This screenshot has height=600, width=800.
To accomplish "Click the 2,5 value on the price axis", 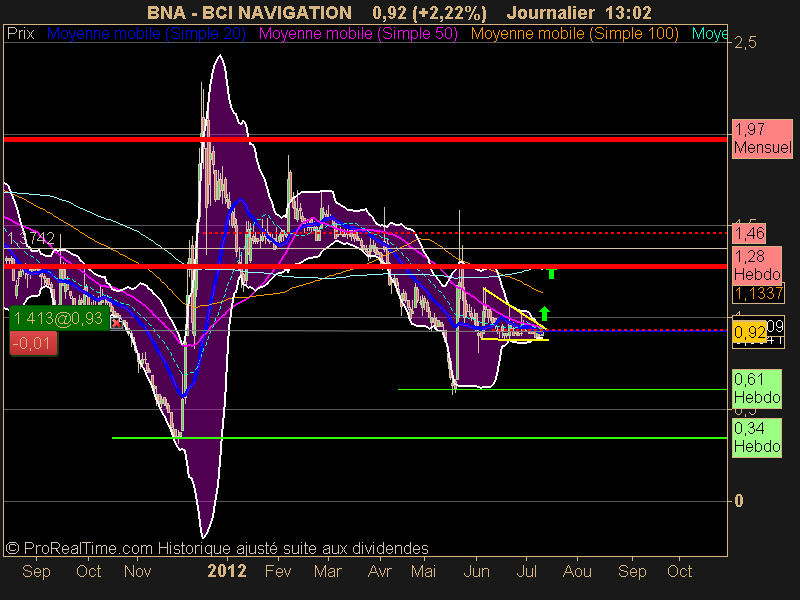I will pos(745,43).
